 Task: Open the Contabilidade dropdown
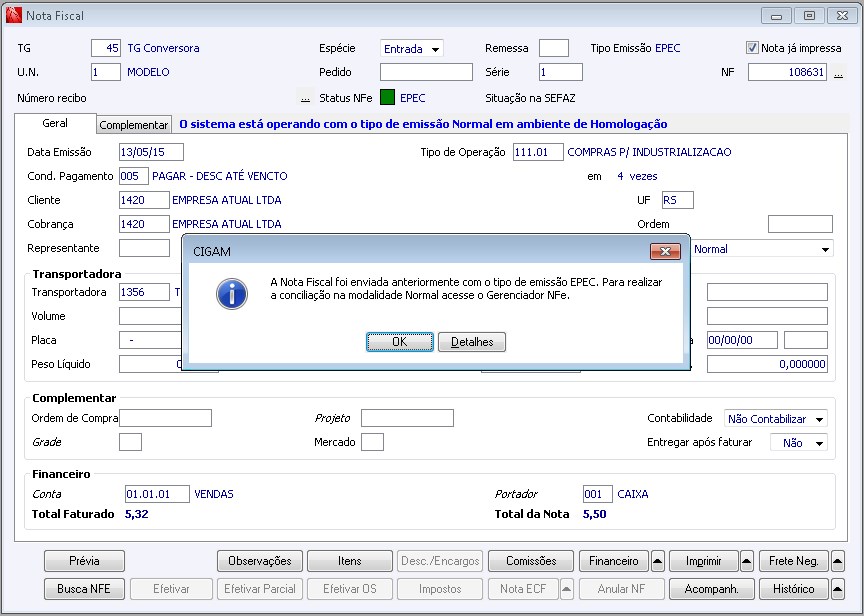coord(775,419)
